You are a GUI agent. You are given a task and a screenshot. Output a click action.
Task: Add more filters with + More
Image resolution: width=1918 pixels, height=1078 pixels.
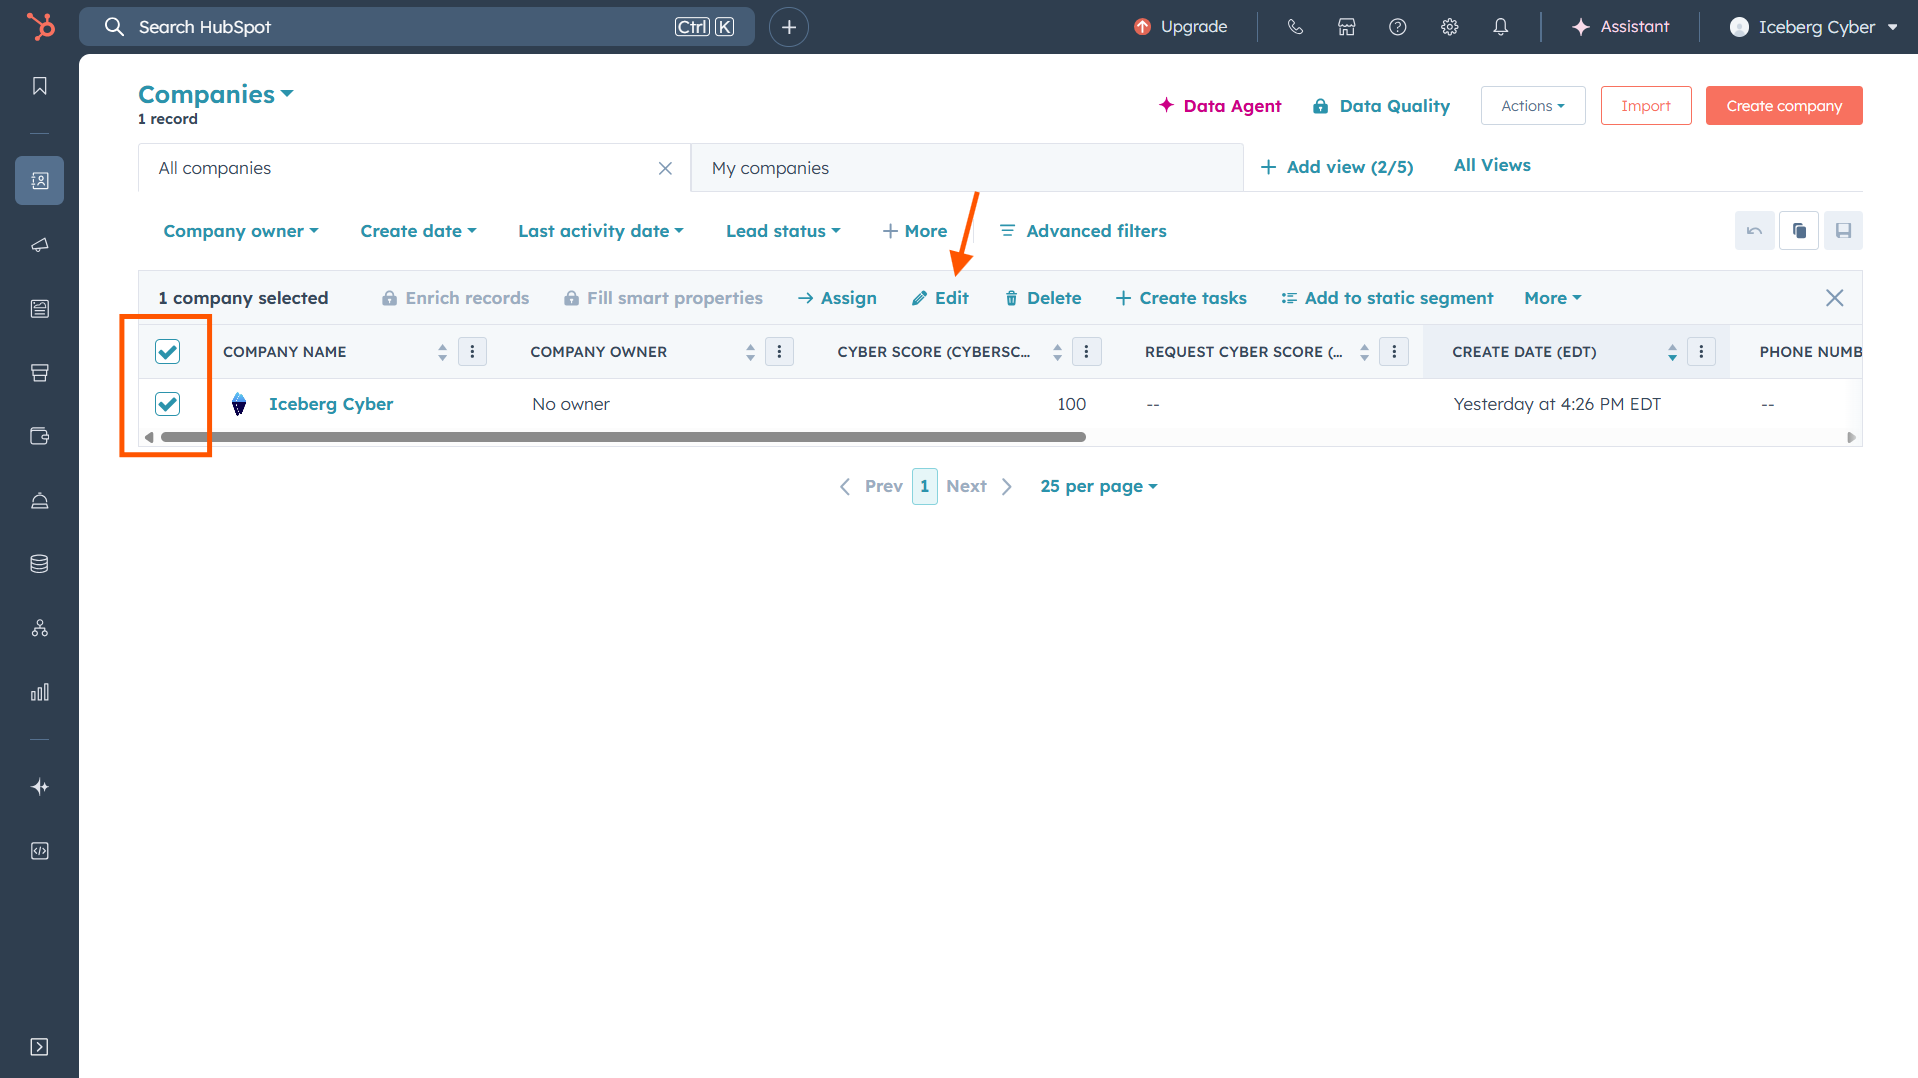tap(914, 231)
